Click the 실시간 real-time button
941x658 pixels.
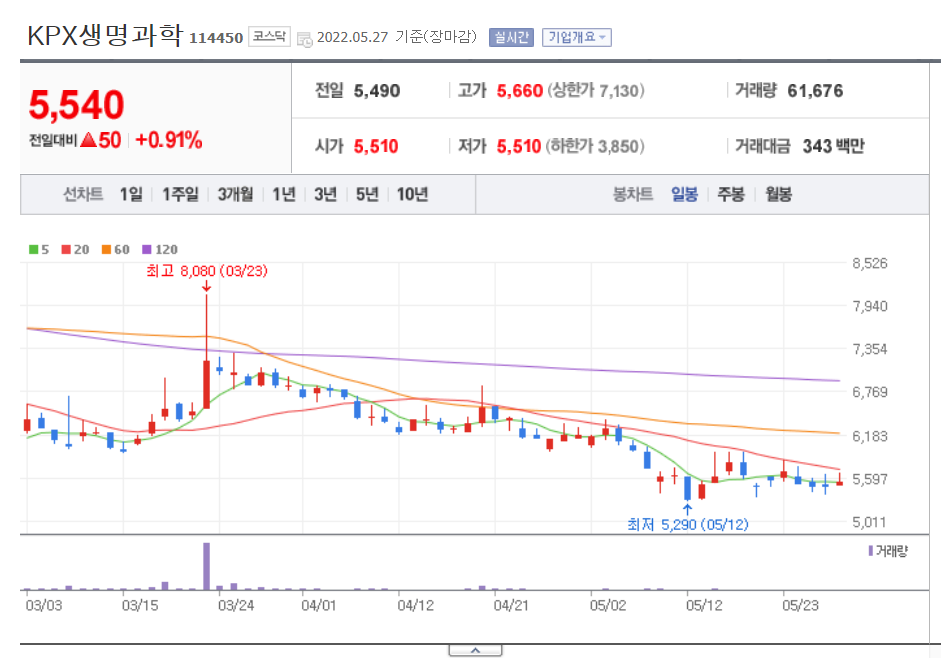pyautogui.click(x=511, y=37)
